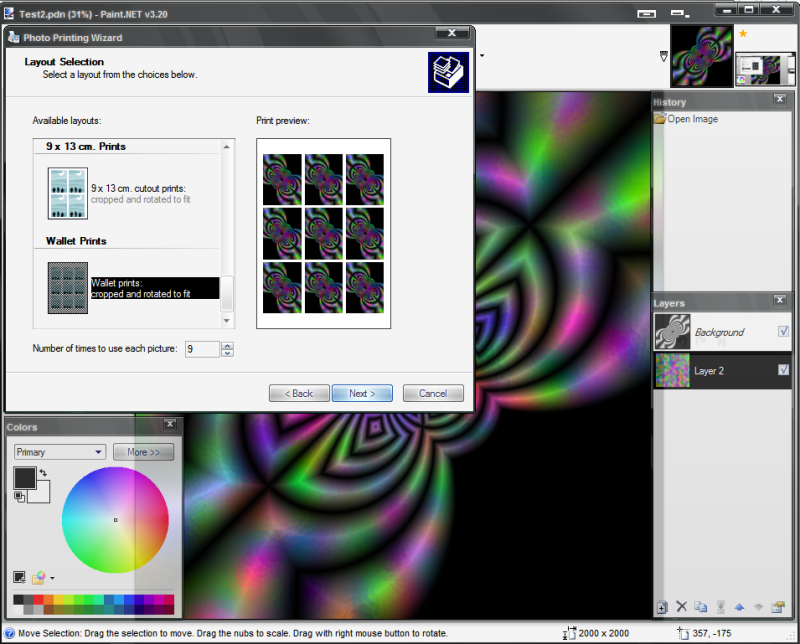Image resolution: width=800 pixels, height=644 pixels.
Task: Increase number of times spinner up arrow
Action: (227, 345)
